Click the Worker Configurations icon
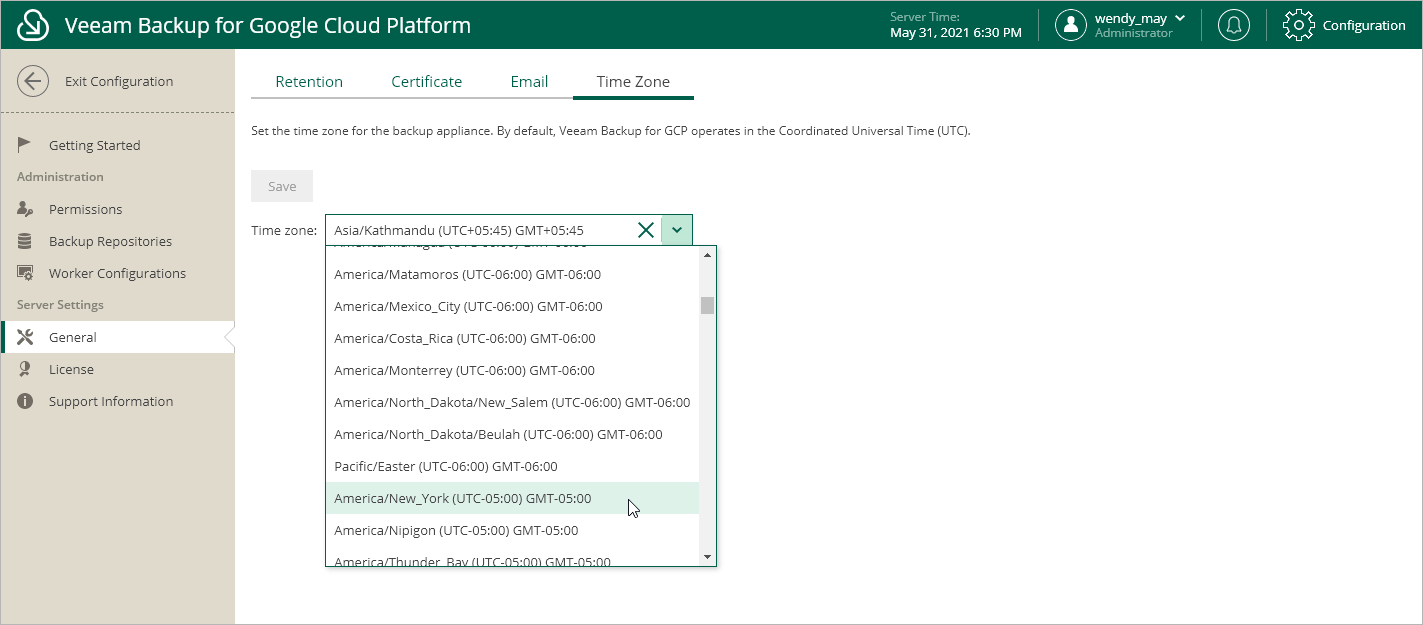 click(x=26, y=273)
